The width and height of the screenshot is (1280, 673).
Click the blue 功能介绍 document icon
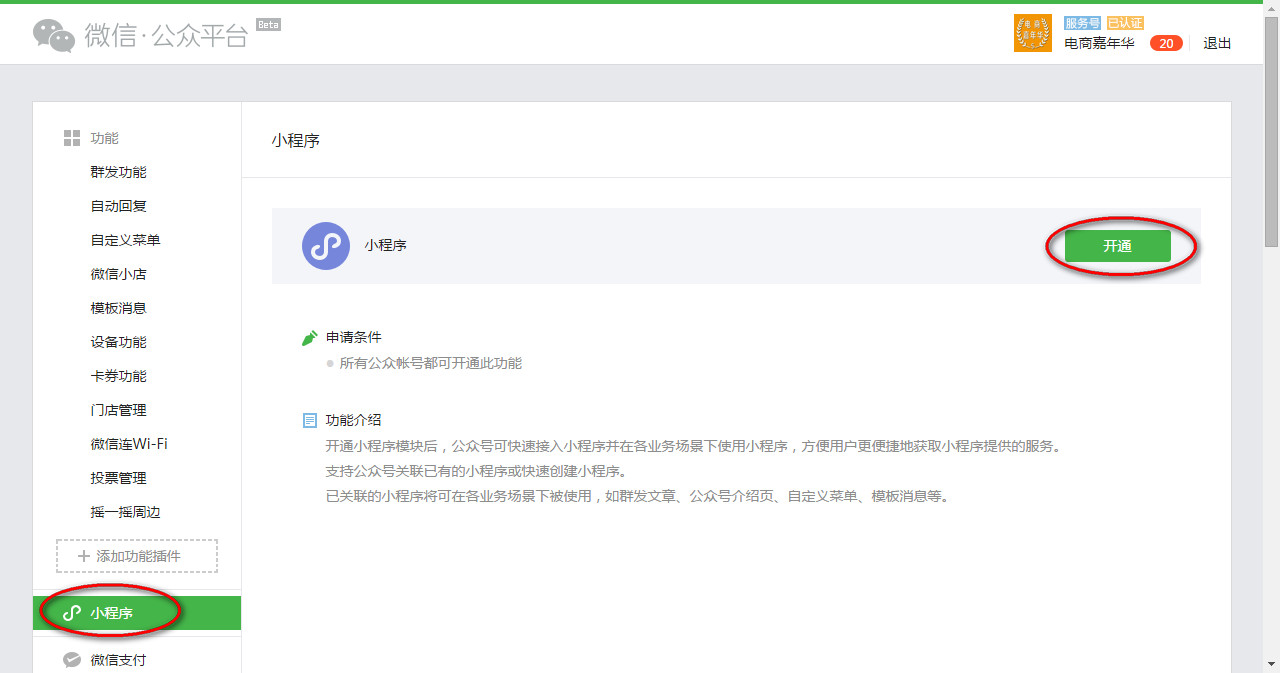click(x=310, y=421)
